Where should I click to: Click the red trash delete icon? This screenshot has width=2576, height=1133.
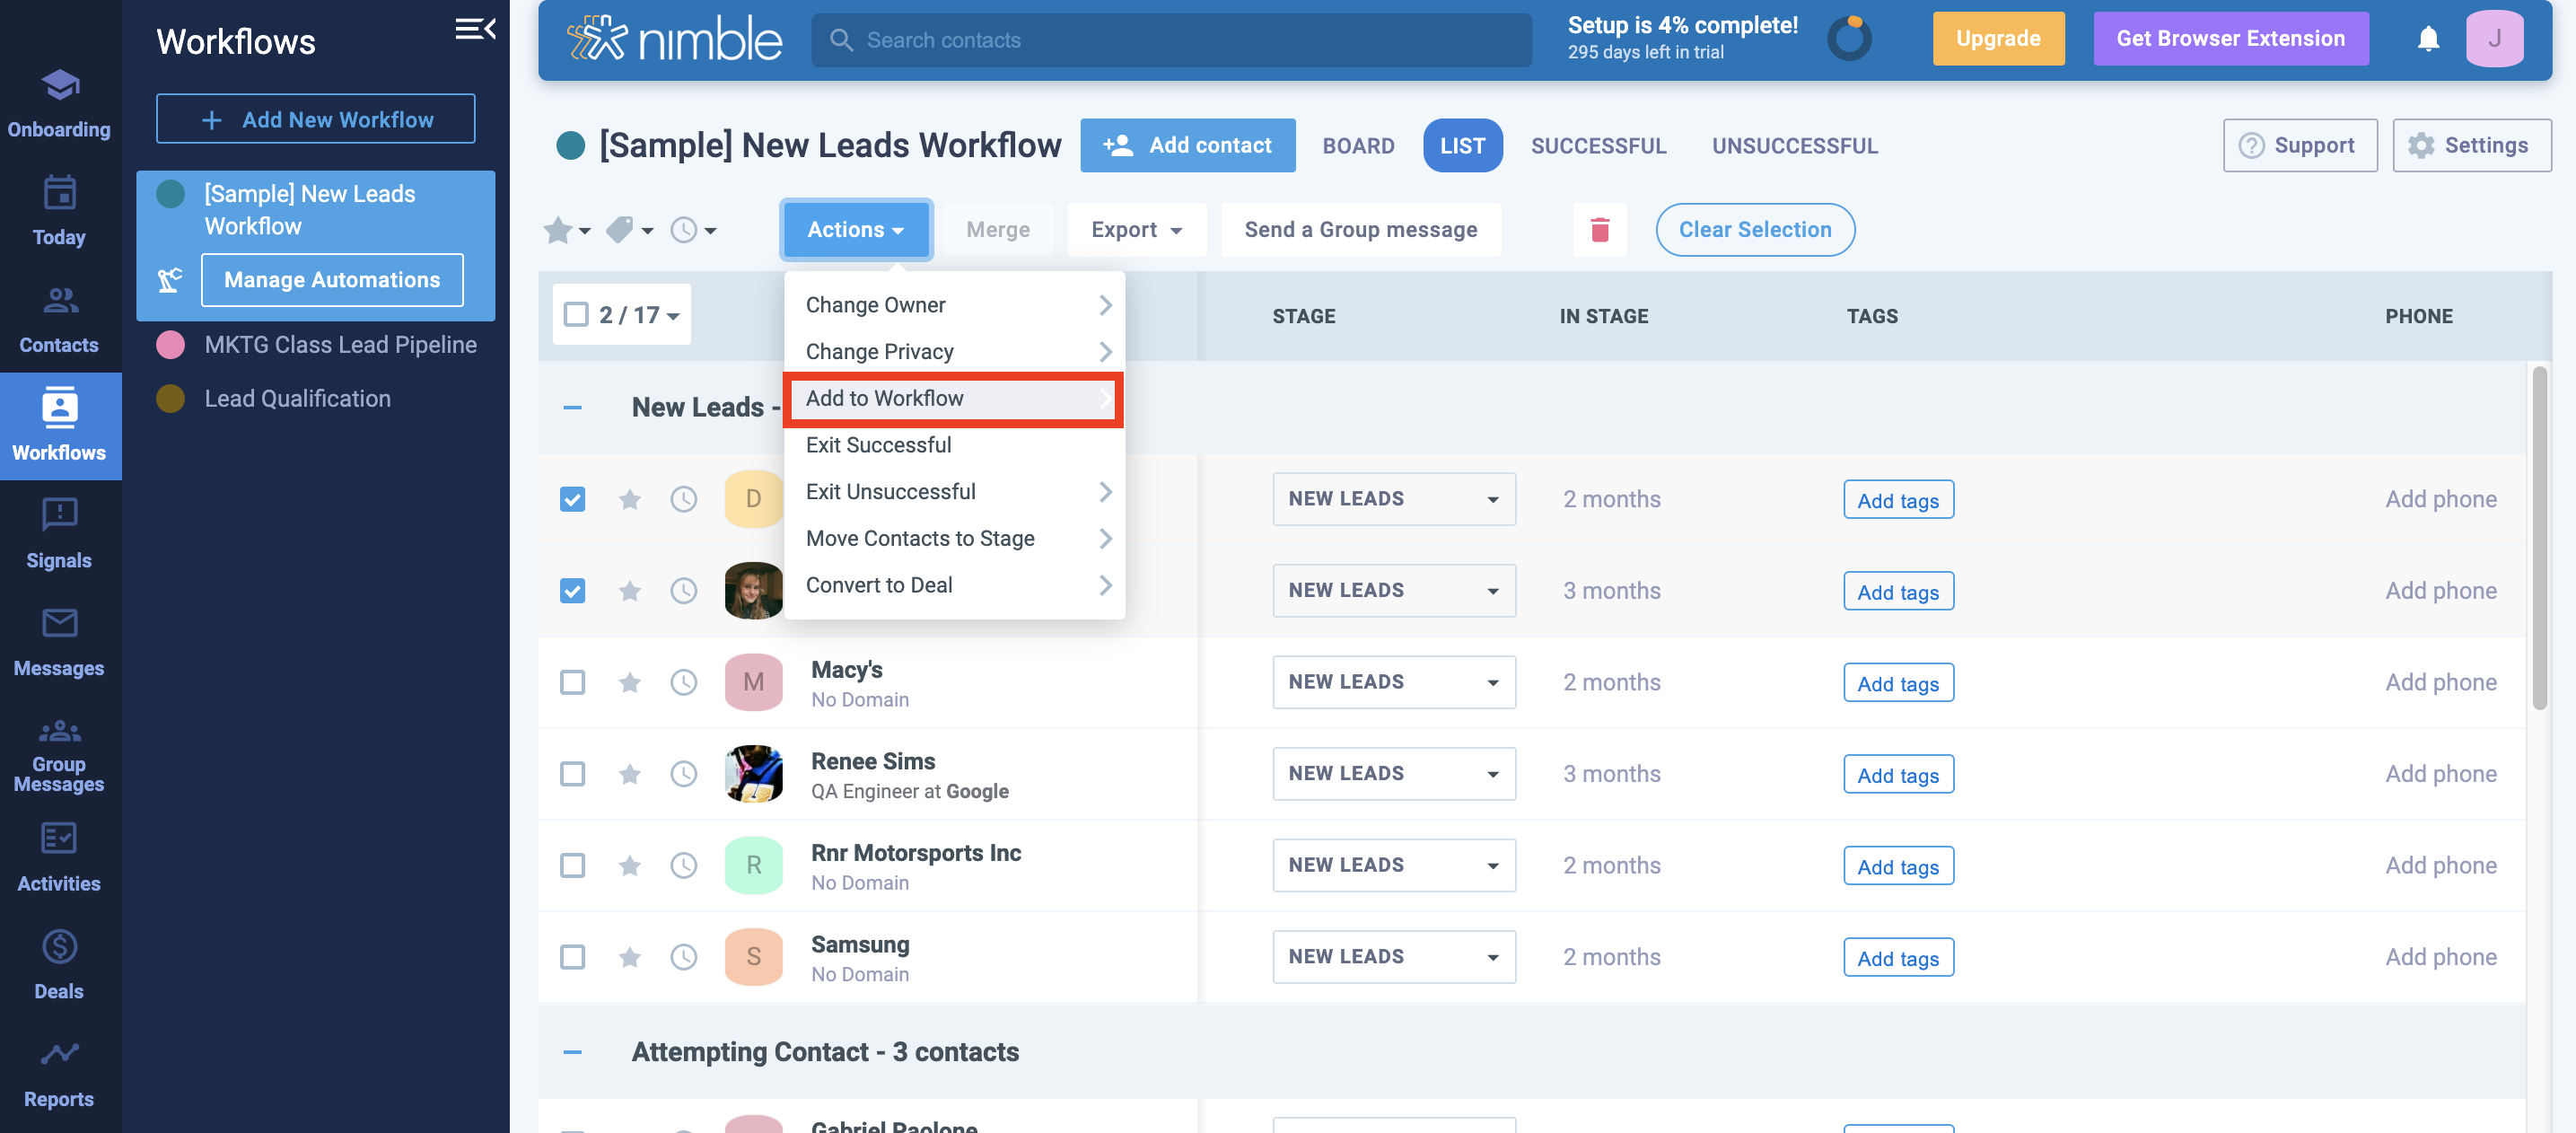1599,230
